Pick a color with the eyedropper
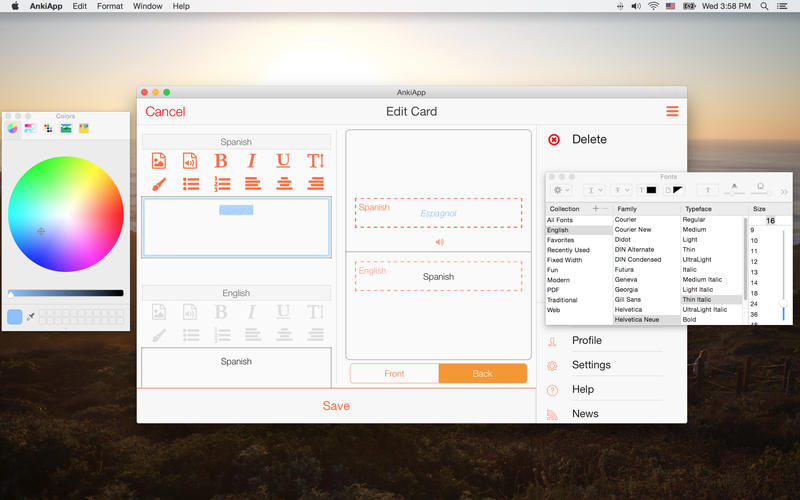Viewport: 800px width, 500px height. tap(31, 317)
